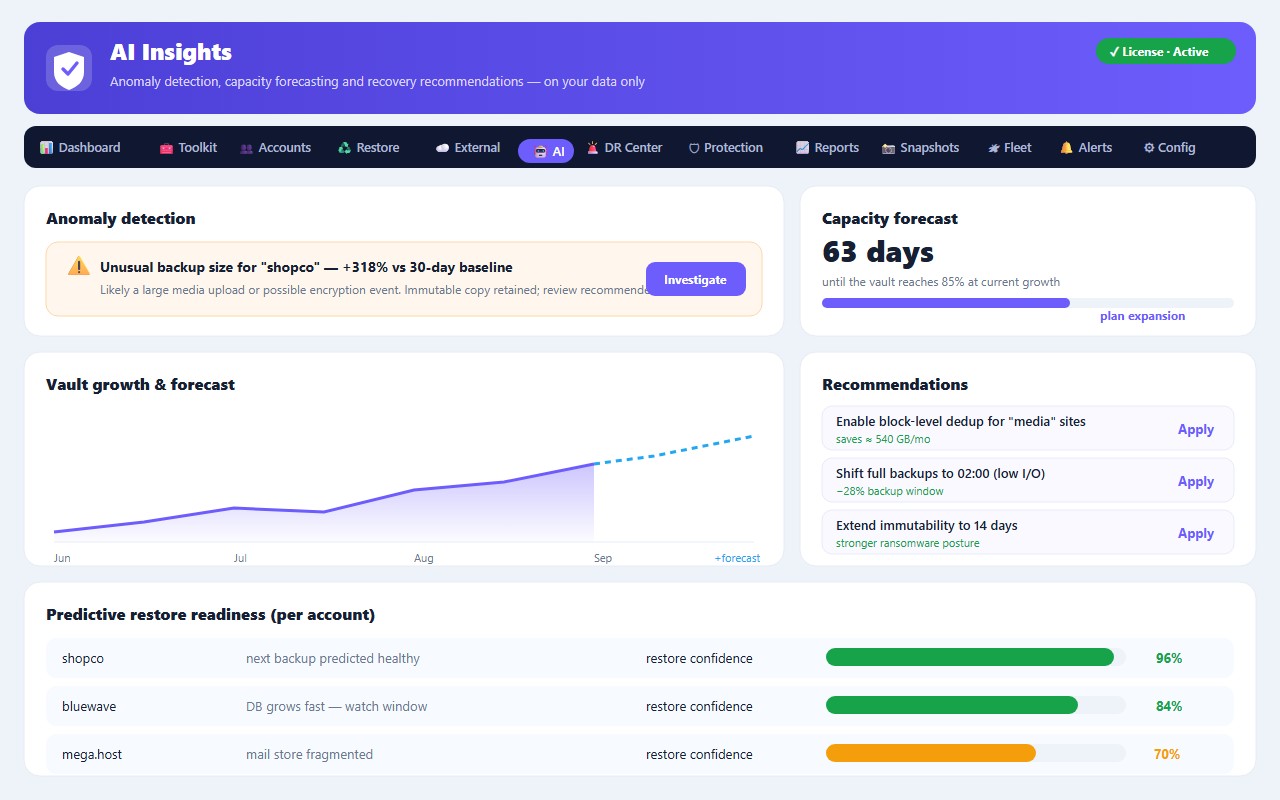Click the Restore recycle icon
This screenshot has height=800, width=1280.
[x=345, y=148]
